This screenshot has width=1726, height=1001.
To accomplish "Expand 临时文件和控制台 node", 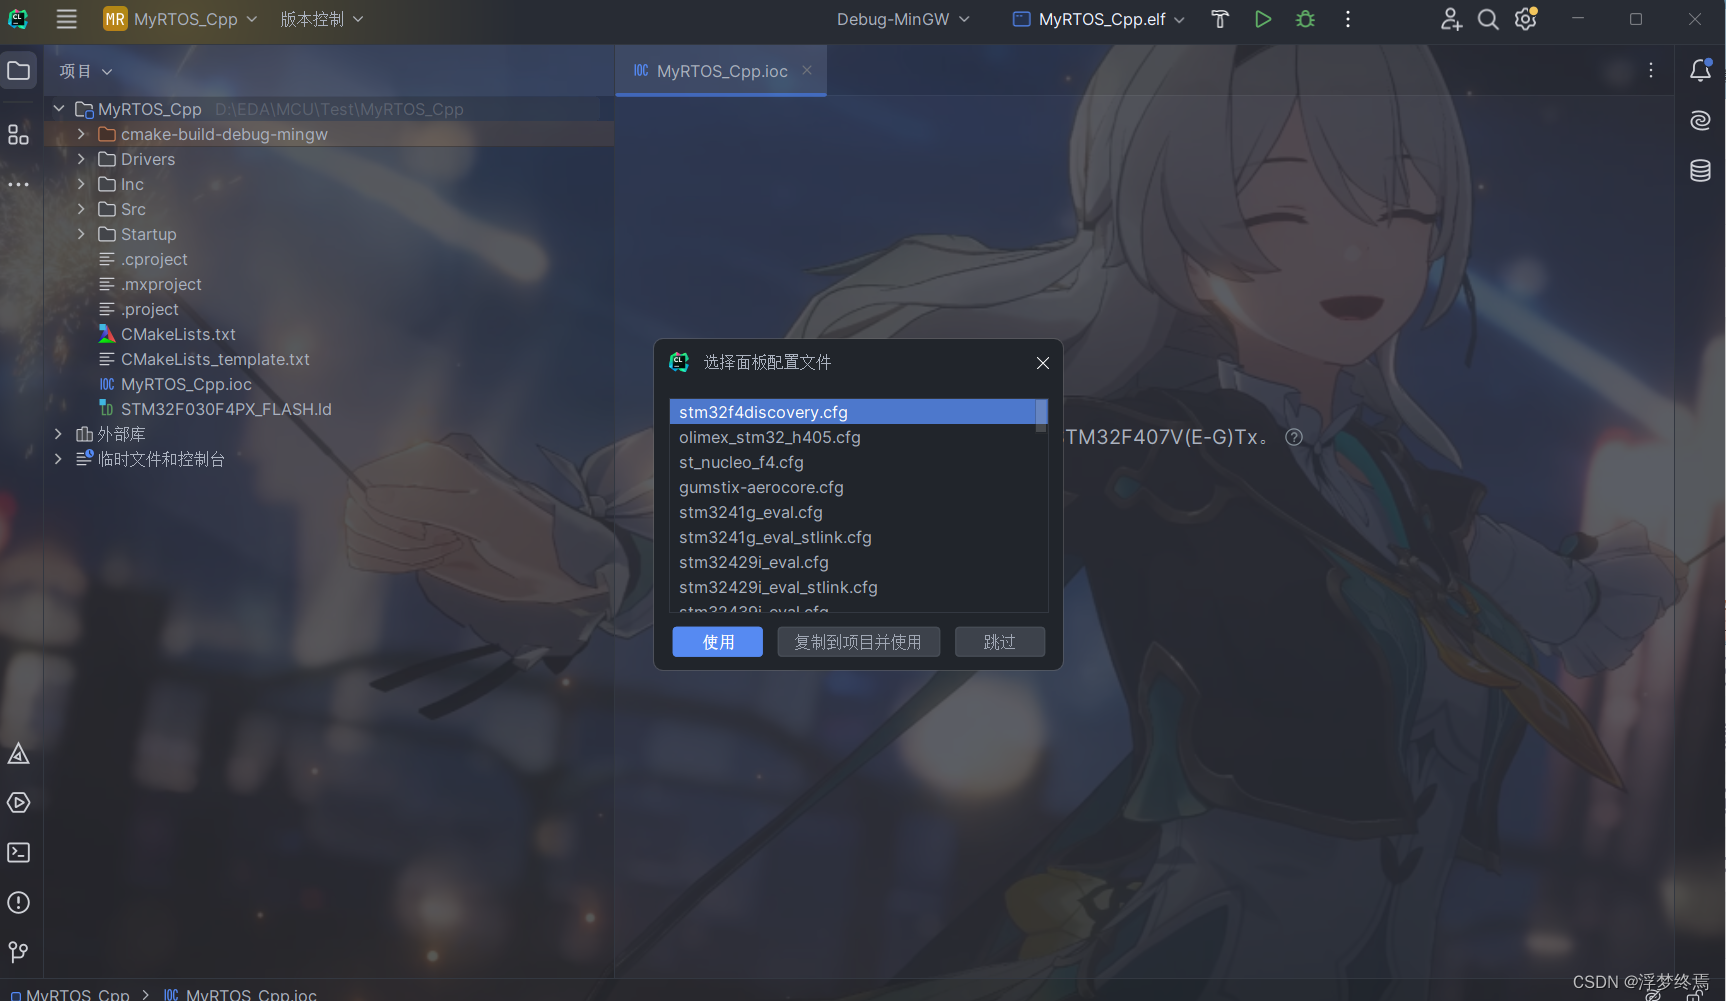I will (x=59, y=459).
